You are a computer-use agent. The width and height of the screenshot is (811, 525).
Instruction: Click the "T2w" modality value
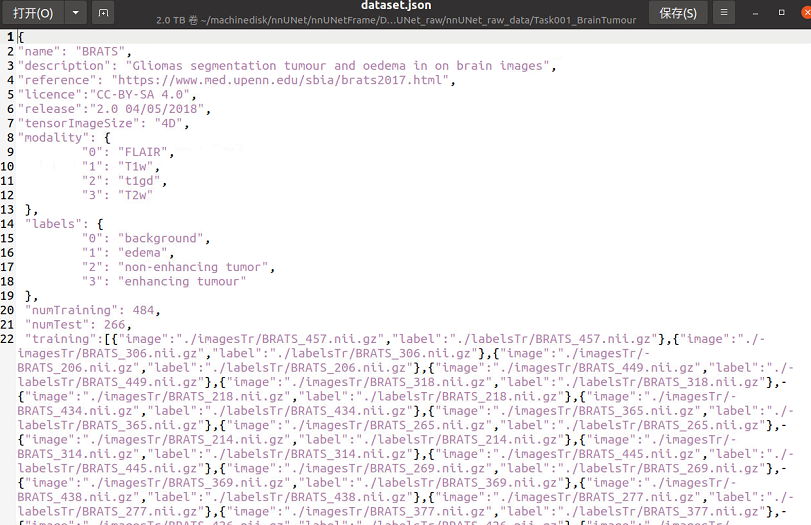pyautogui.click(x=136, y=196)
